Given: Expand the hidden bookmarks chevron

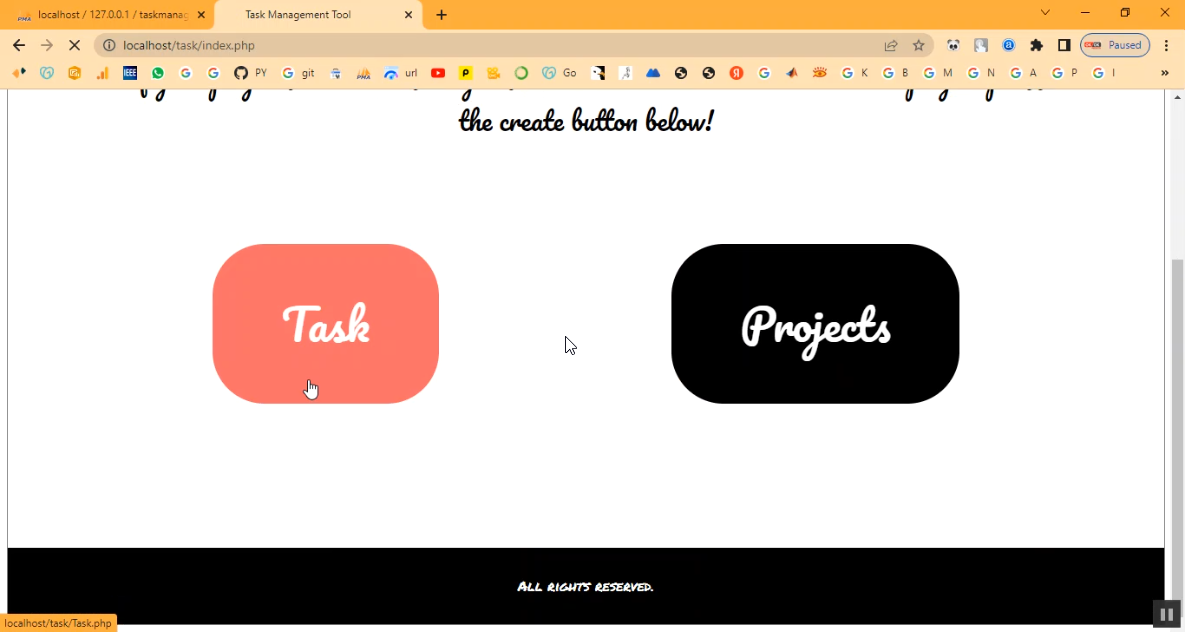Looking at the screenshot, I should pos(1164,73).
